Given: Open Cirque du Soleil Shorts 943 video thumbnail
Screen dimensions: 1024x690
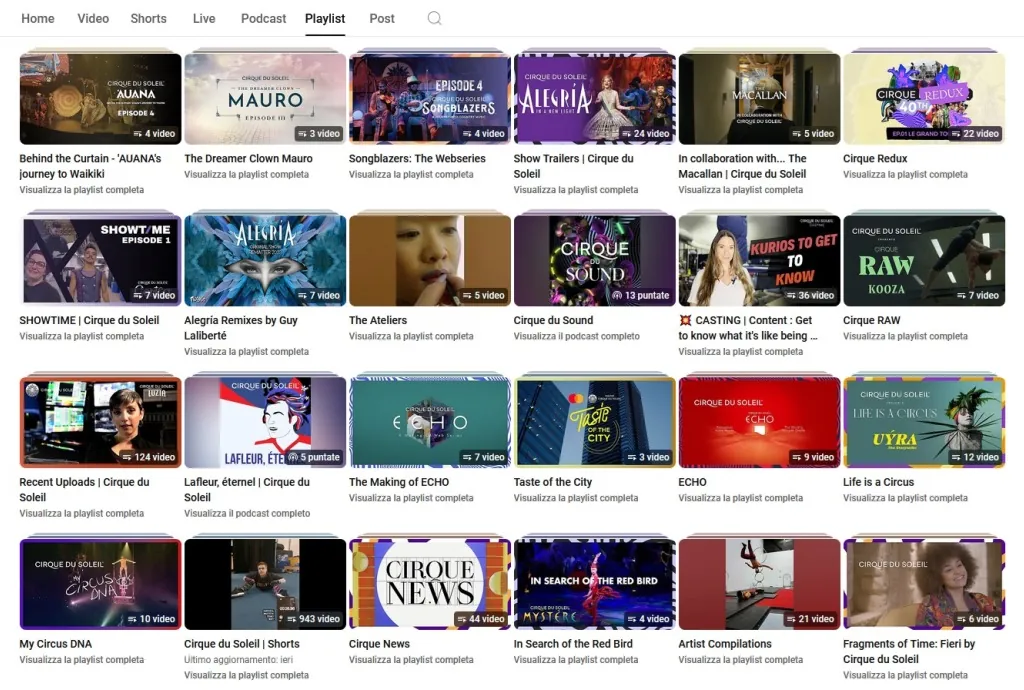Looking at the screenshot, I should [x=265, y=584].
